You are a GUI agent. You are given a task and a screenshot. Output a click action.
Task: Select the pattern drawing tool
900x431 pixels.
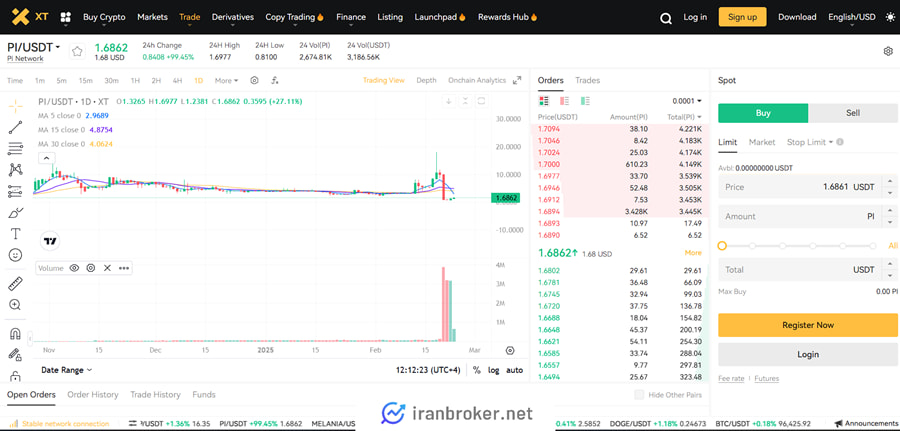coord(15,170)
